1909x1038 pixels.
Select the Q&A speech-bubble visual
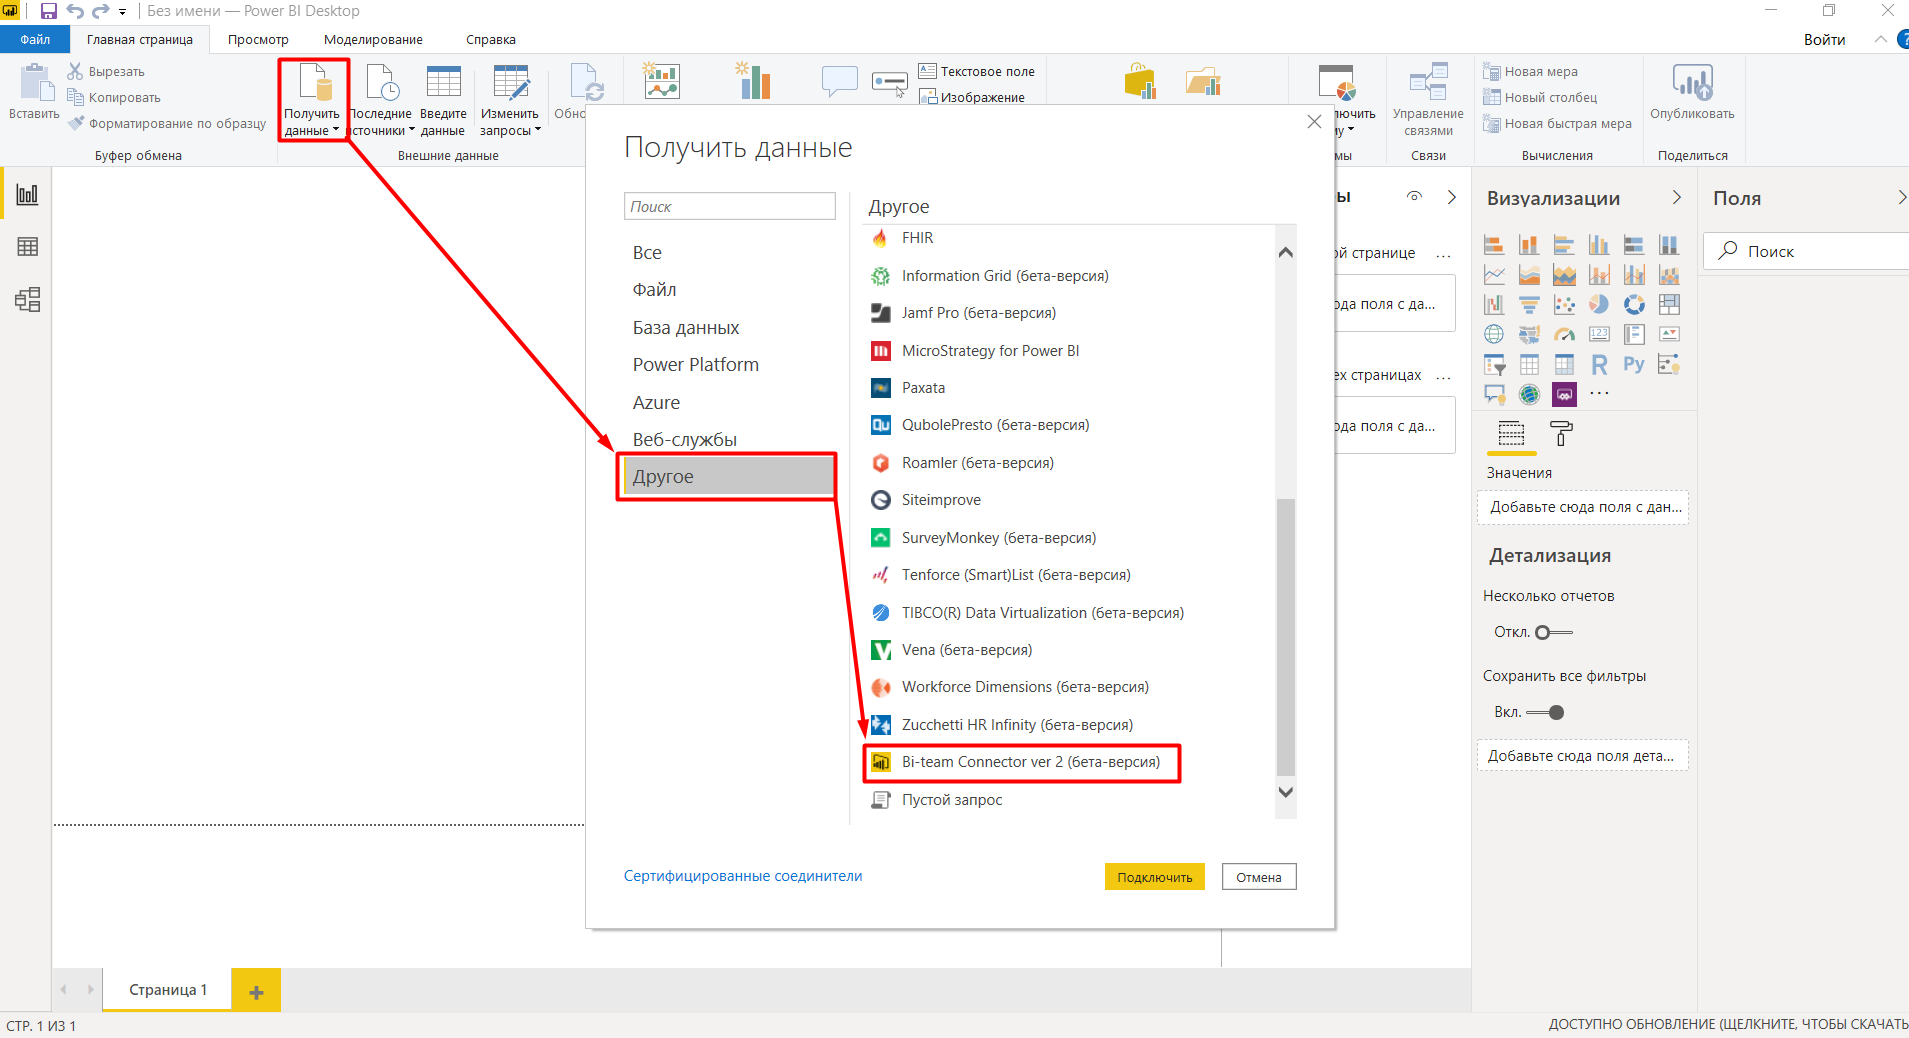(1494, 394)
